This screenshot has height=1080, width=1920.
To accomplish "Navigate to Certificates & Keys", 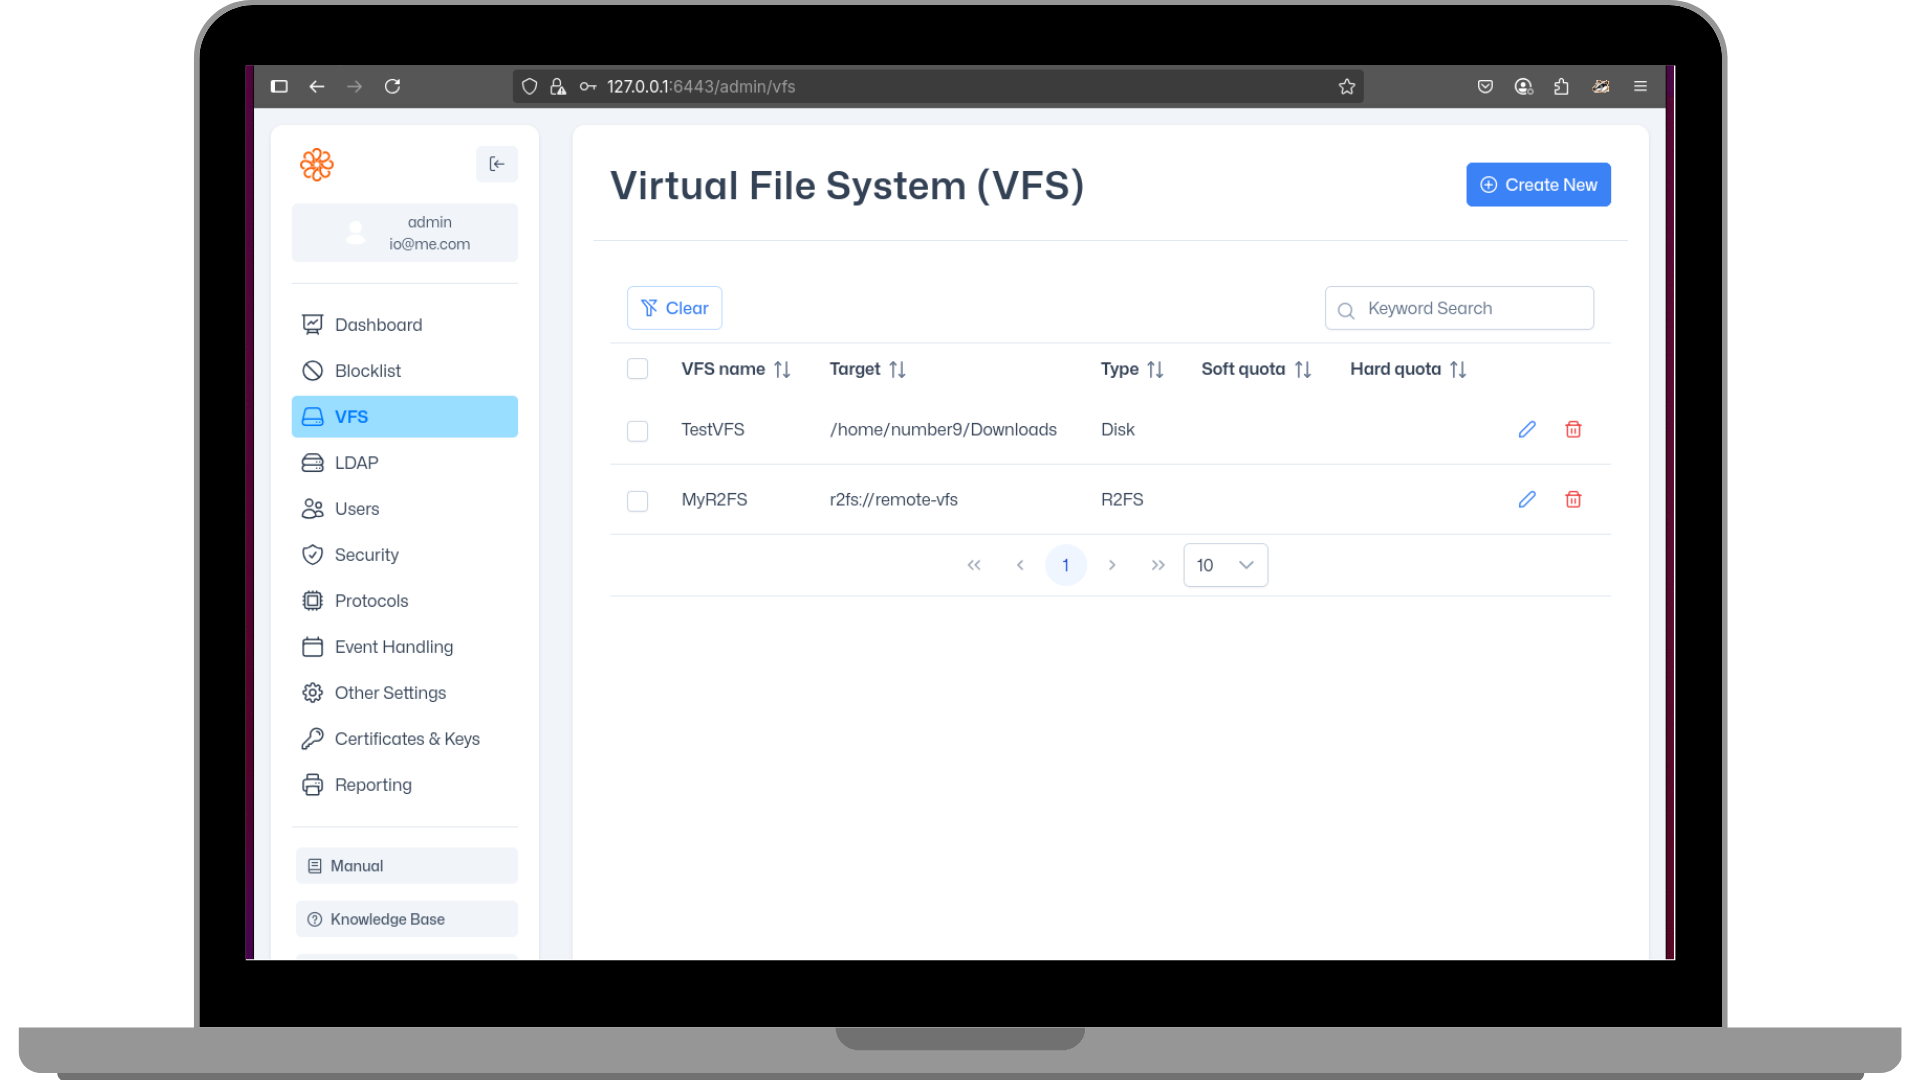I will click(x=406, y=739).
